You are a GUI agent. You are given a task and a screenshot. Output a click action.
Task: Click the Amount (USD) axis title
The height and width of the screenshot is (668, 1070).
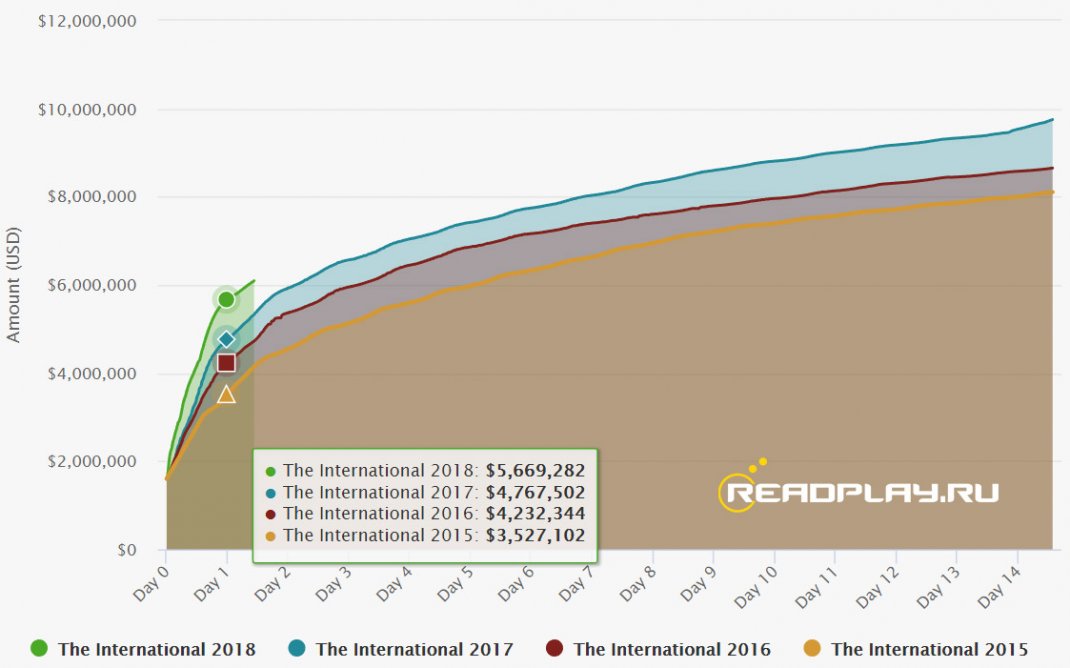[13, 285]
